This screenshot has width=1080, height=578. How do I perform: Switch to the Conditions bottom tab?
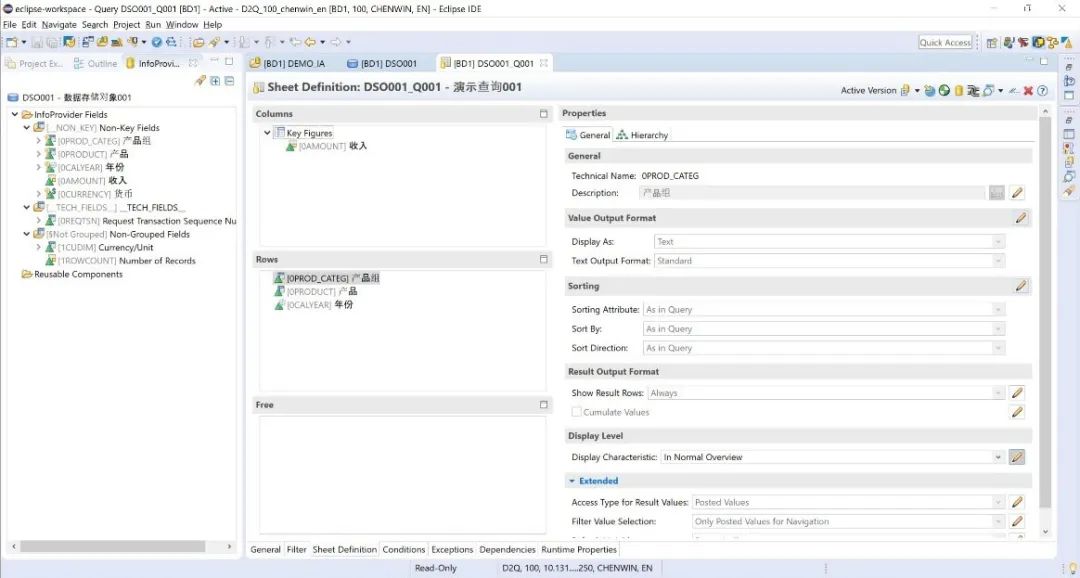tap(404, 549)
